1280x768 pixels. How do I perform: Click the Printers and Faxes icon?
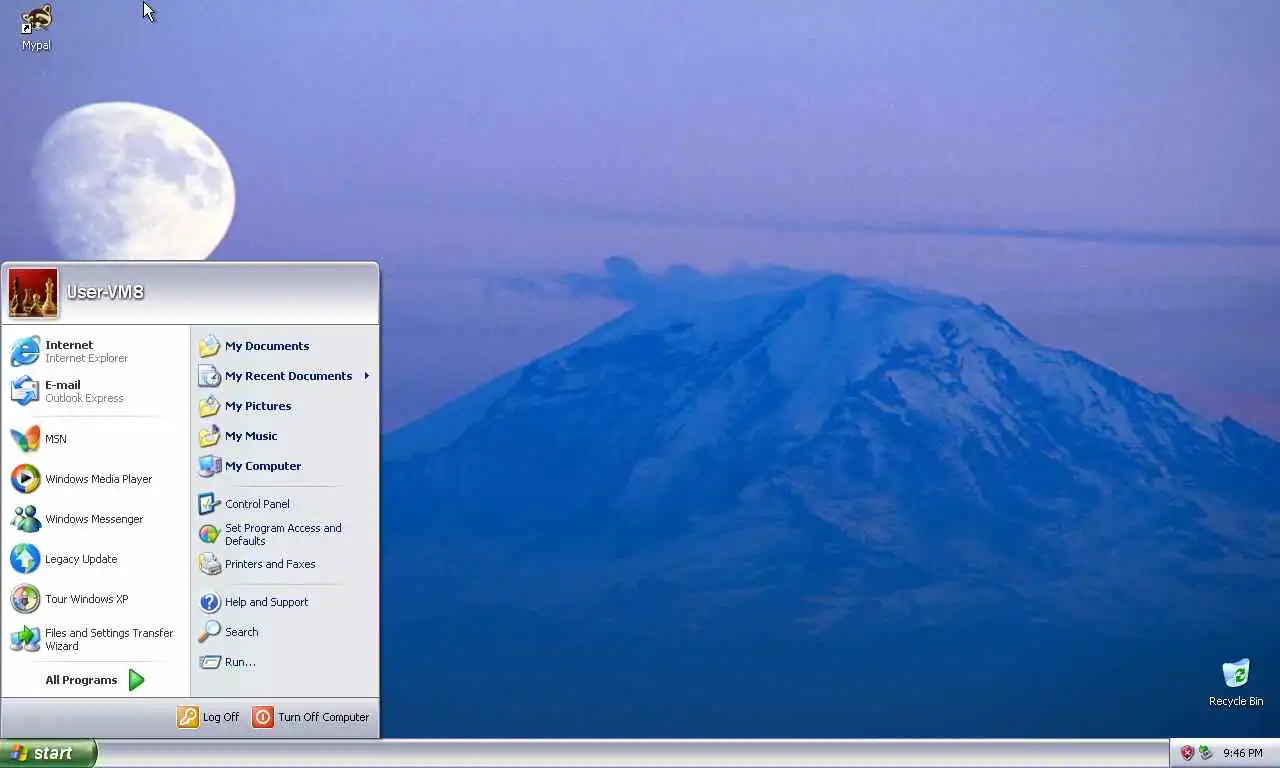point(209,564)
